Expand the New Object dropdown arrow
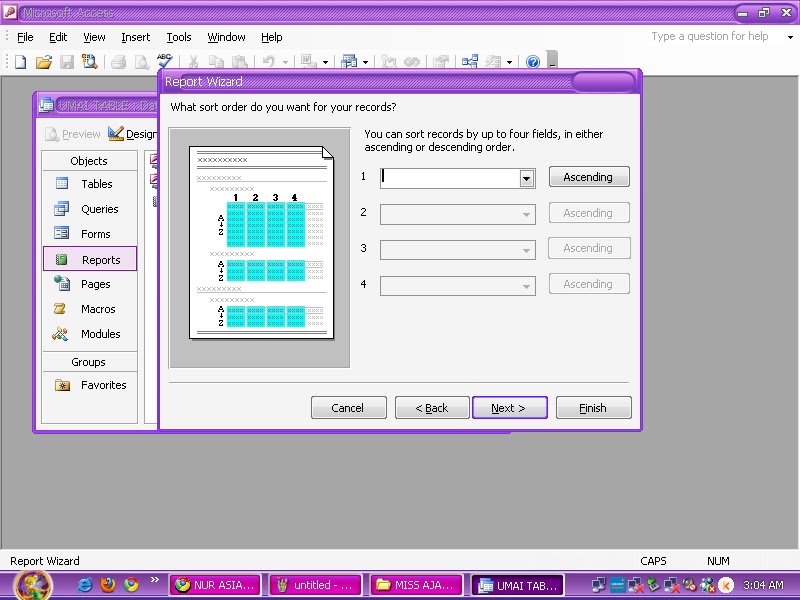The height and width of the screenshot is (600, 800). (x=509, y=63)
